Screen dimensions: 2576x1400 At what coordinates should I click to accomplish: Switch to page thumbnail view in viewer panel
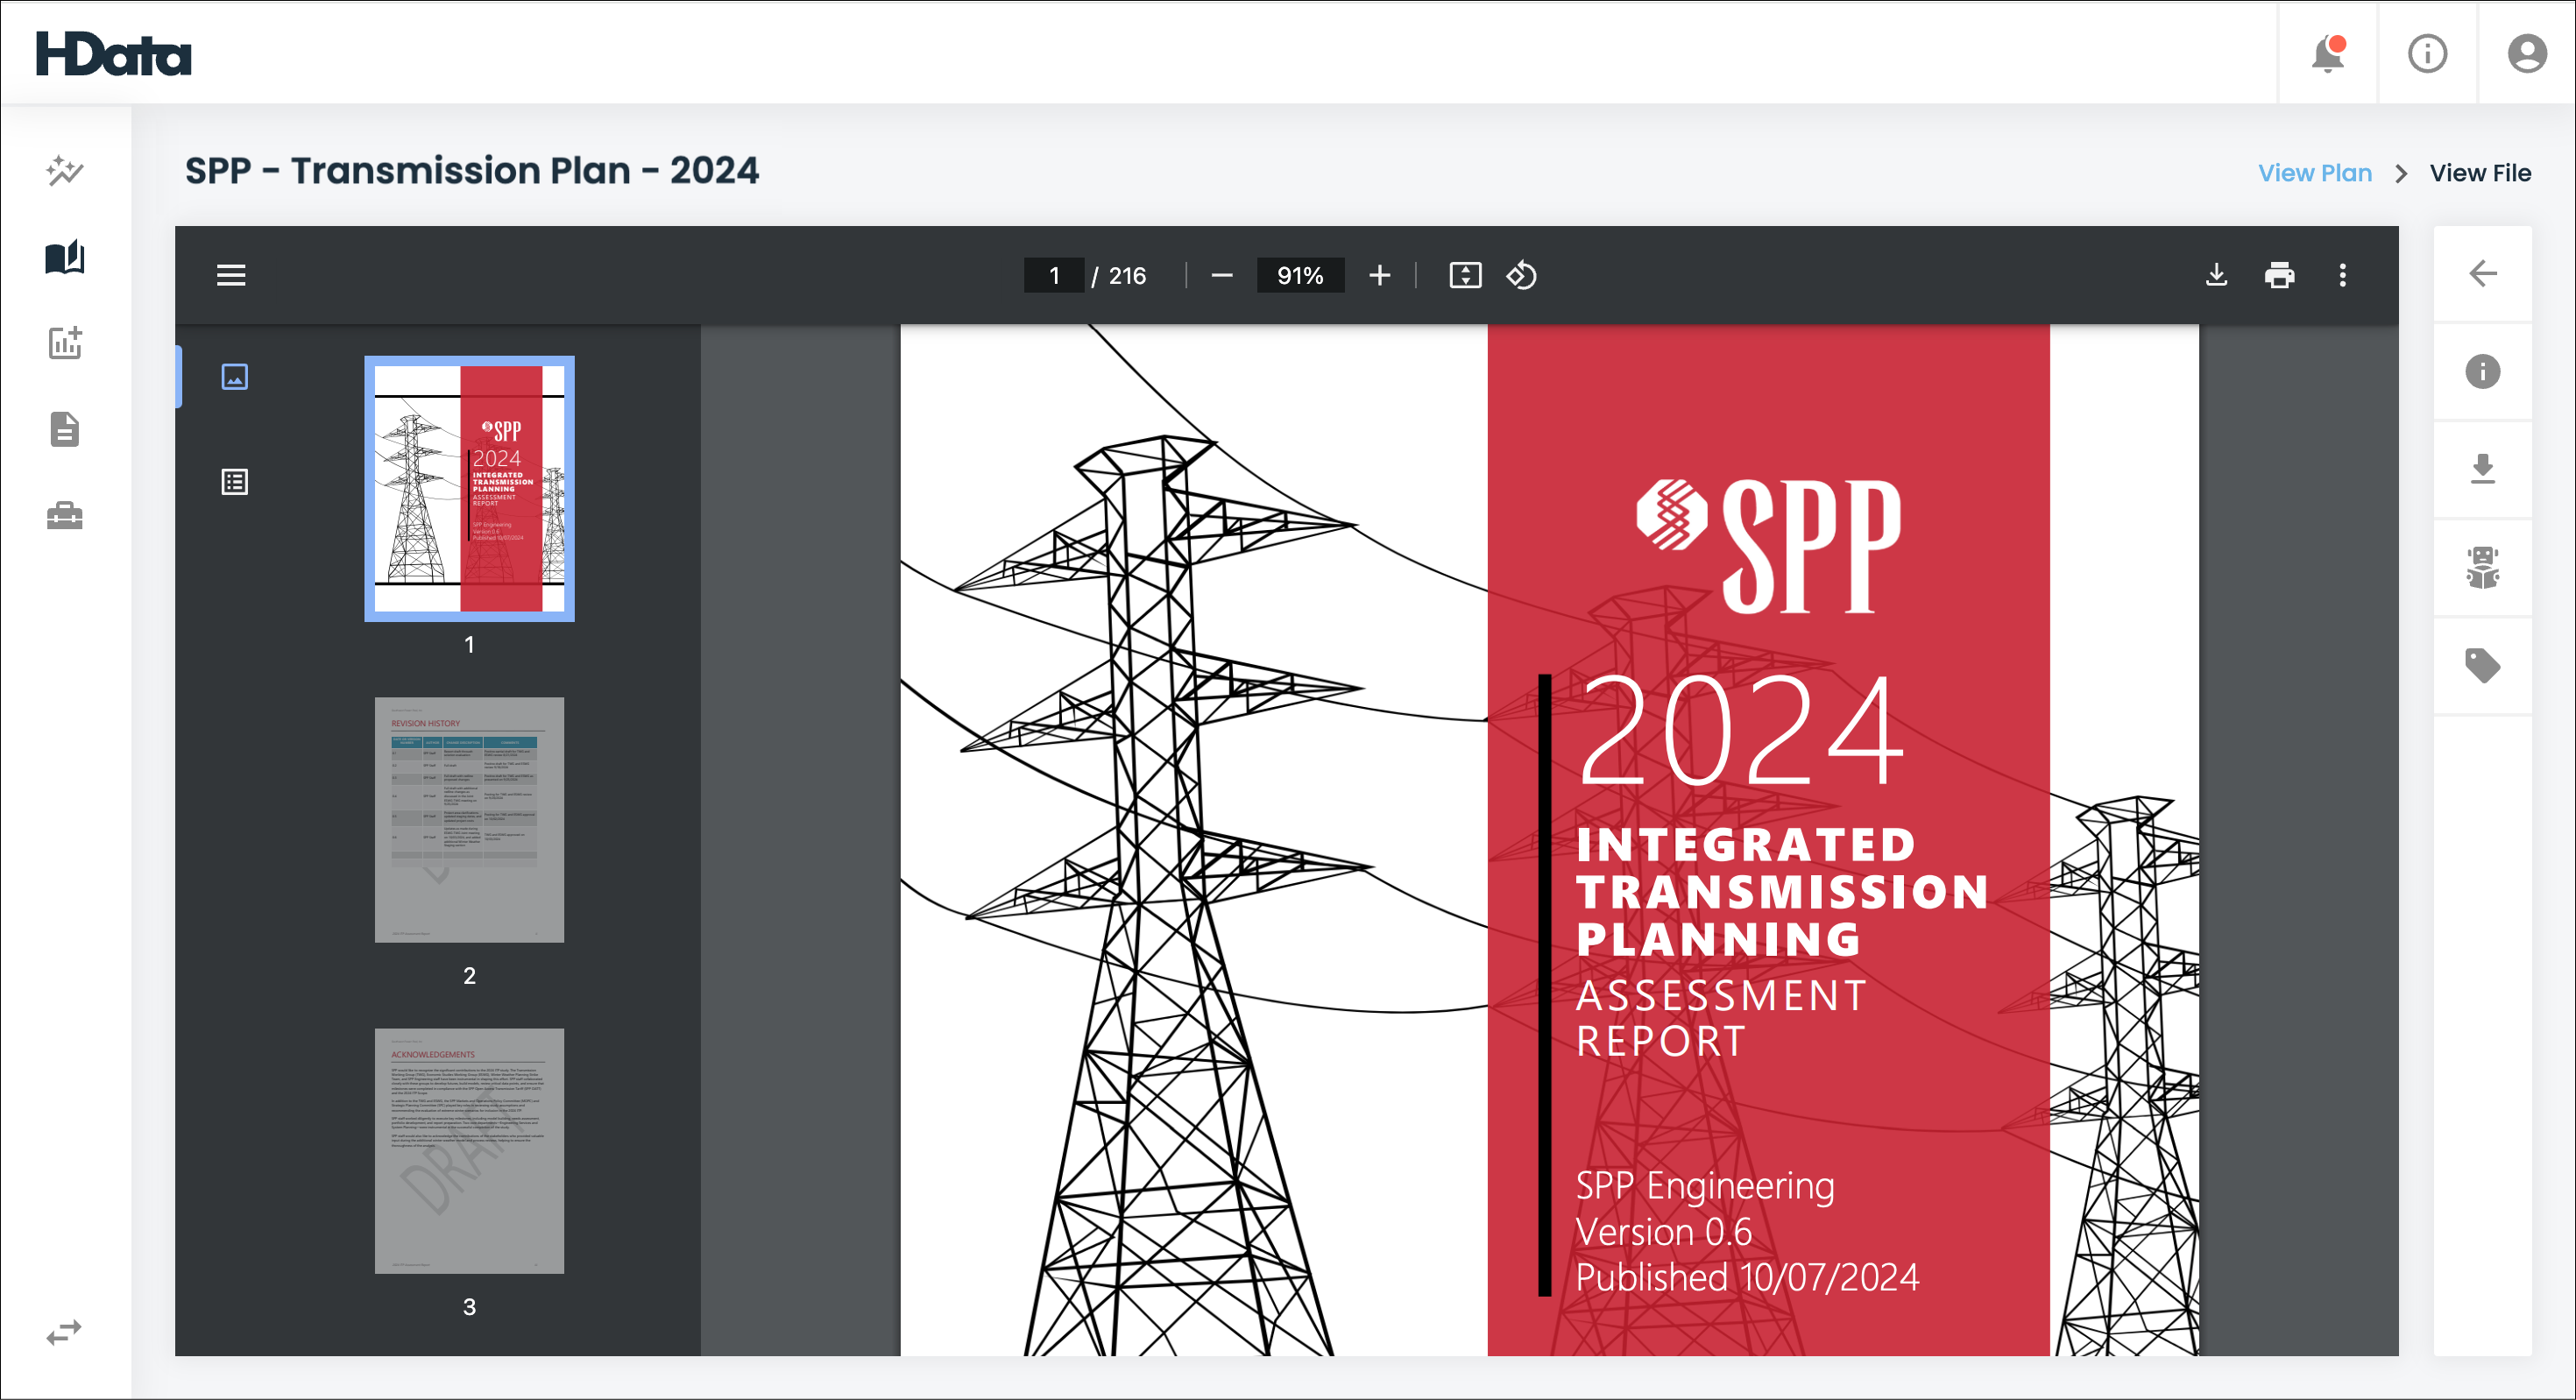click(234, 377)
